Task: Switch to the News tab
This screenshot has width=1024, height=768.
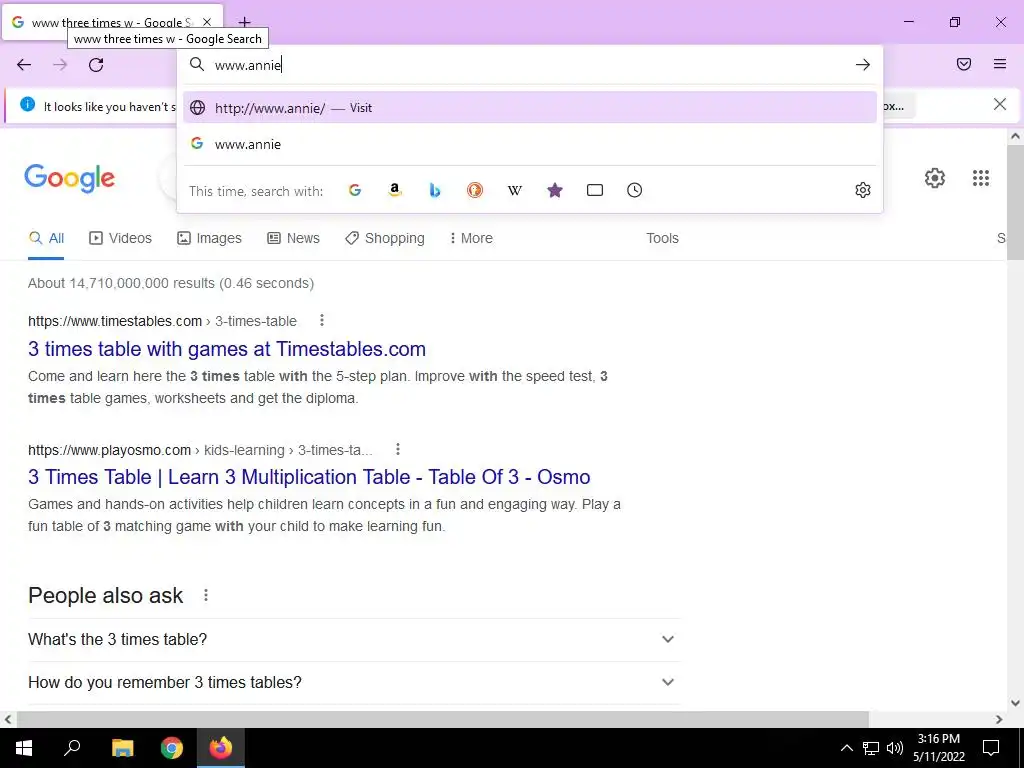Action: [293, 238]
